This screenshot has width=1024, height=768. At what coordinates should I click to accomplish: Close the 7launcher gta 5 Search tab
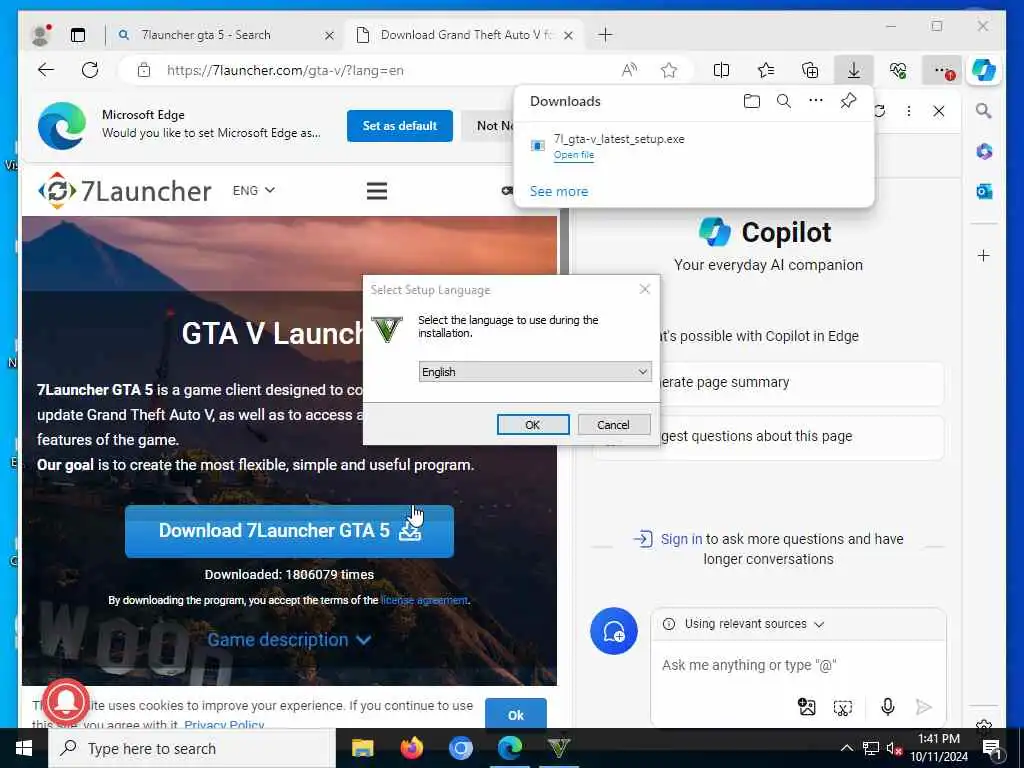click(329, 35)
